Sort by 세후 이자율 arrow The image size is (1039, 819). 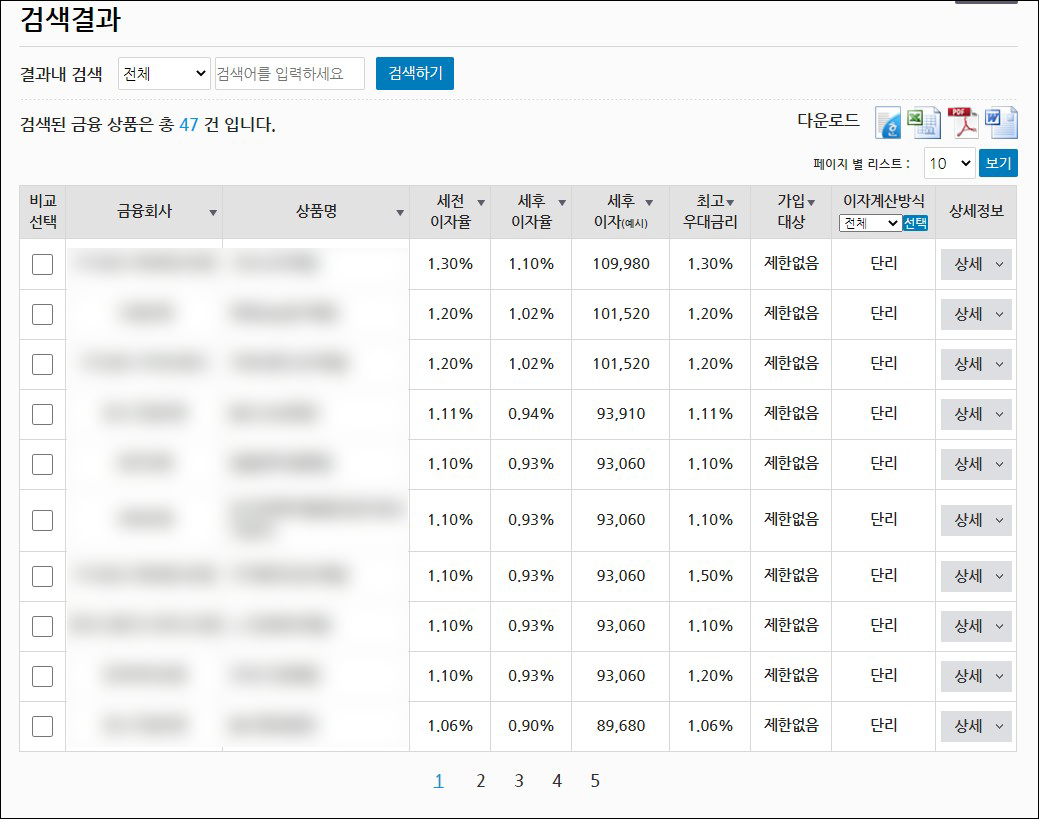point(562,203)
